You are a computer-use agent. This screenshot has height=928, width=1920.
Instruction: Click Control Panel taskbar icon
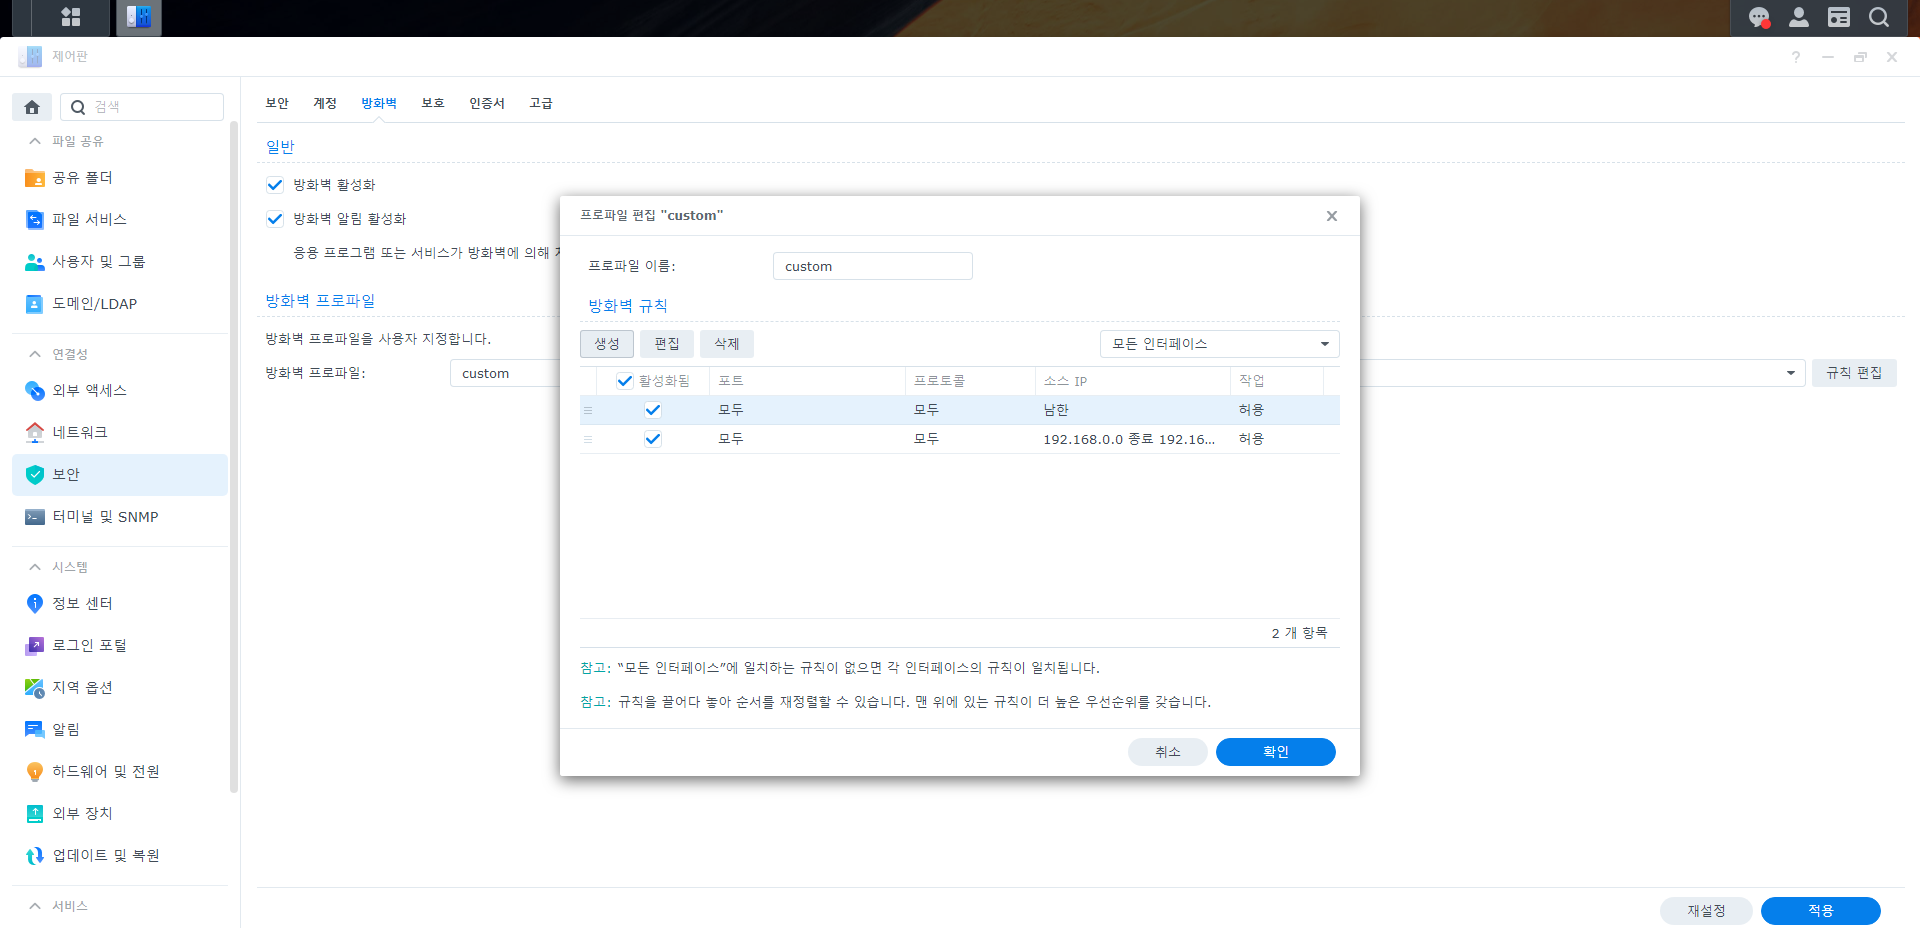(x=139, y=17)
